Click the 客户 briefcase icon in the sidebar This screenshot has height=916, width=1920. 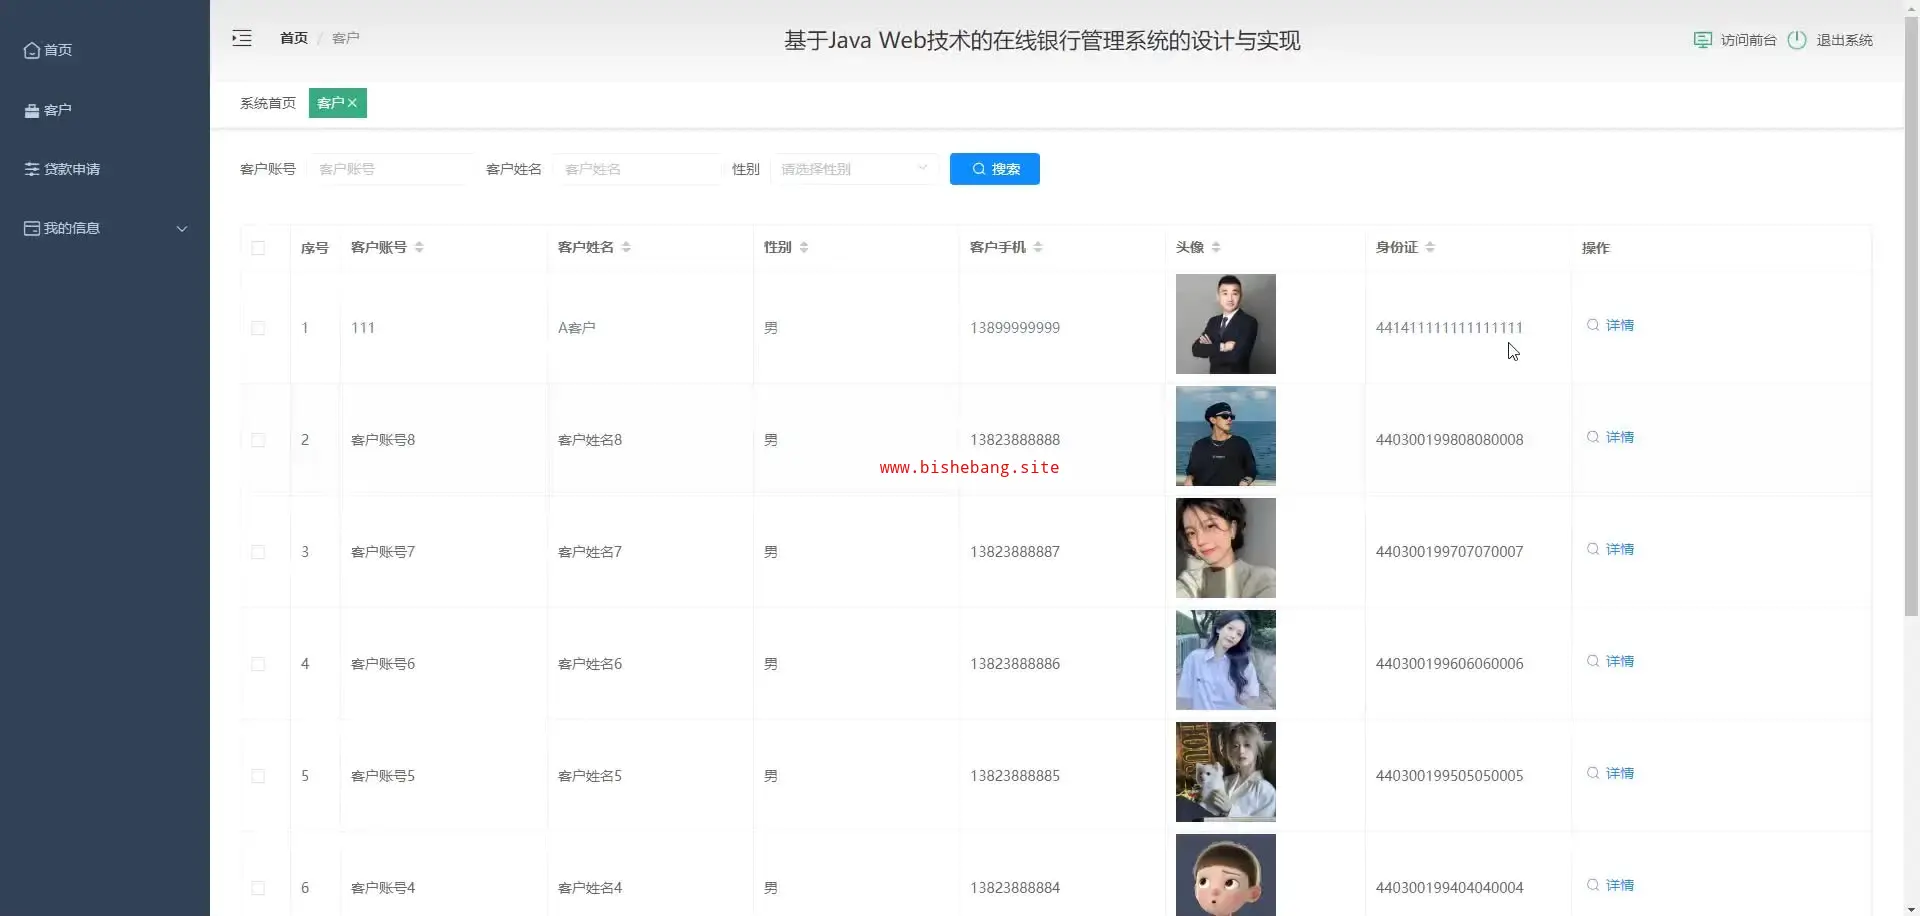(32, 110)
